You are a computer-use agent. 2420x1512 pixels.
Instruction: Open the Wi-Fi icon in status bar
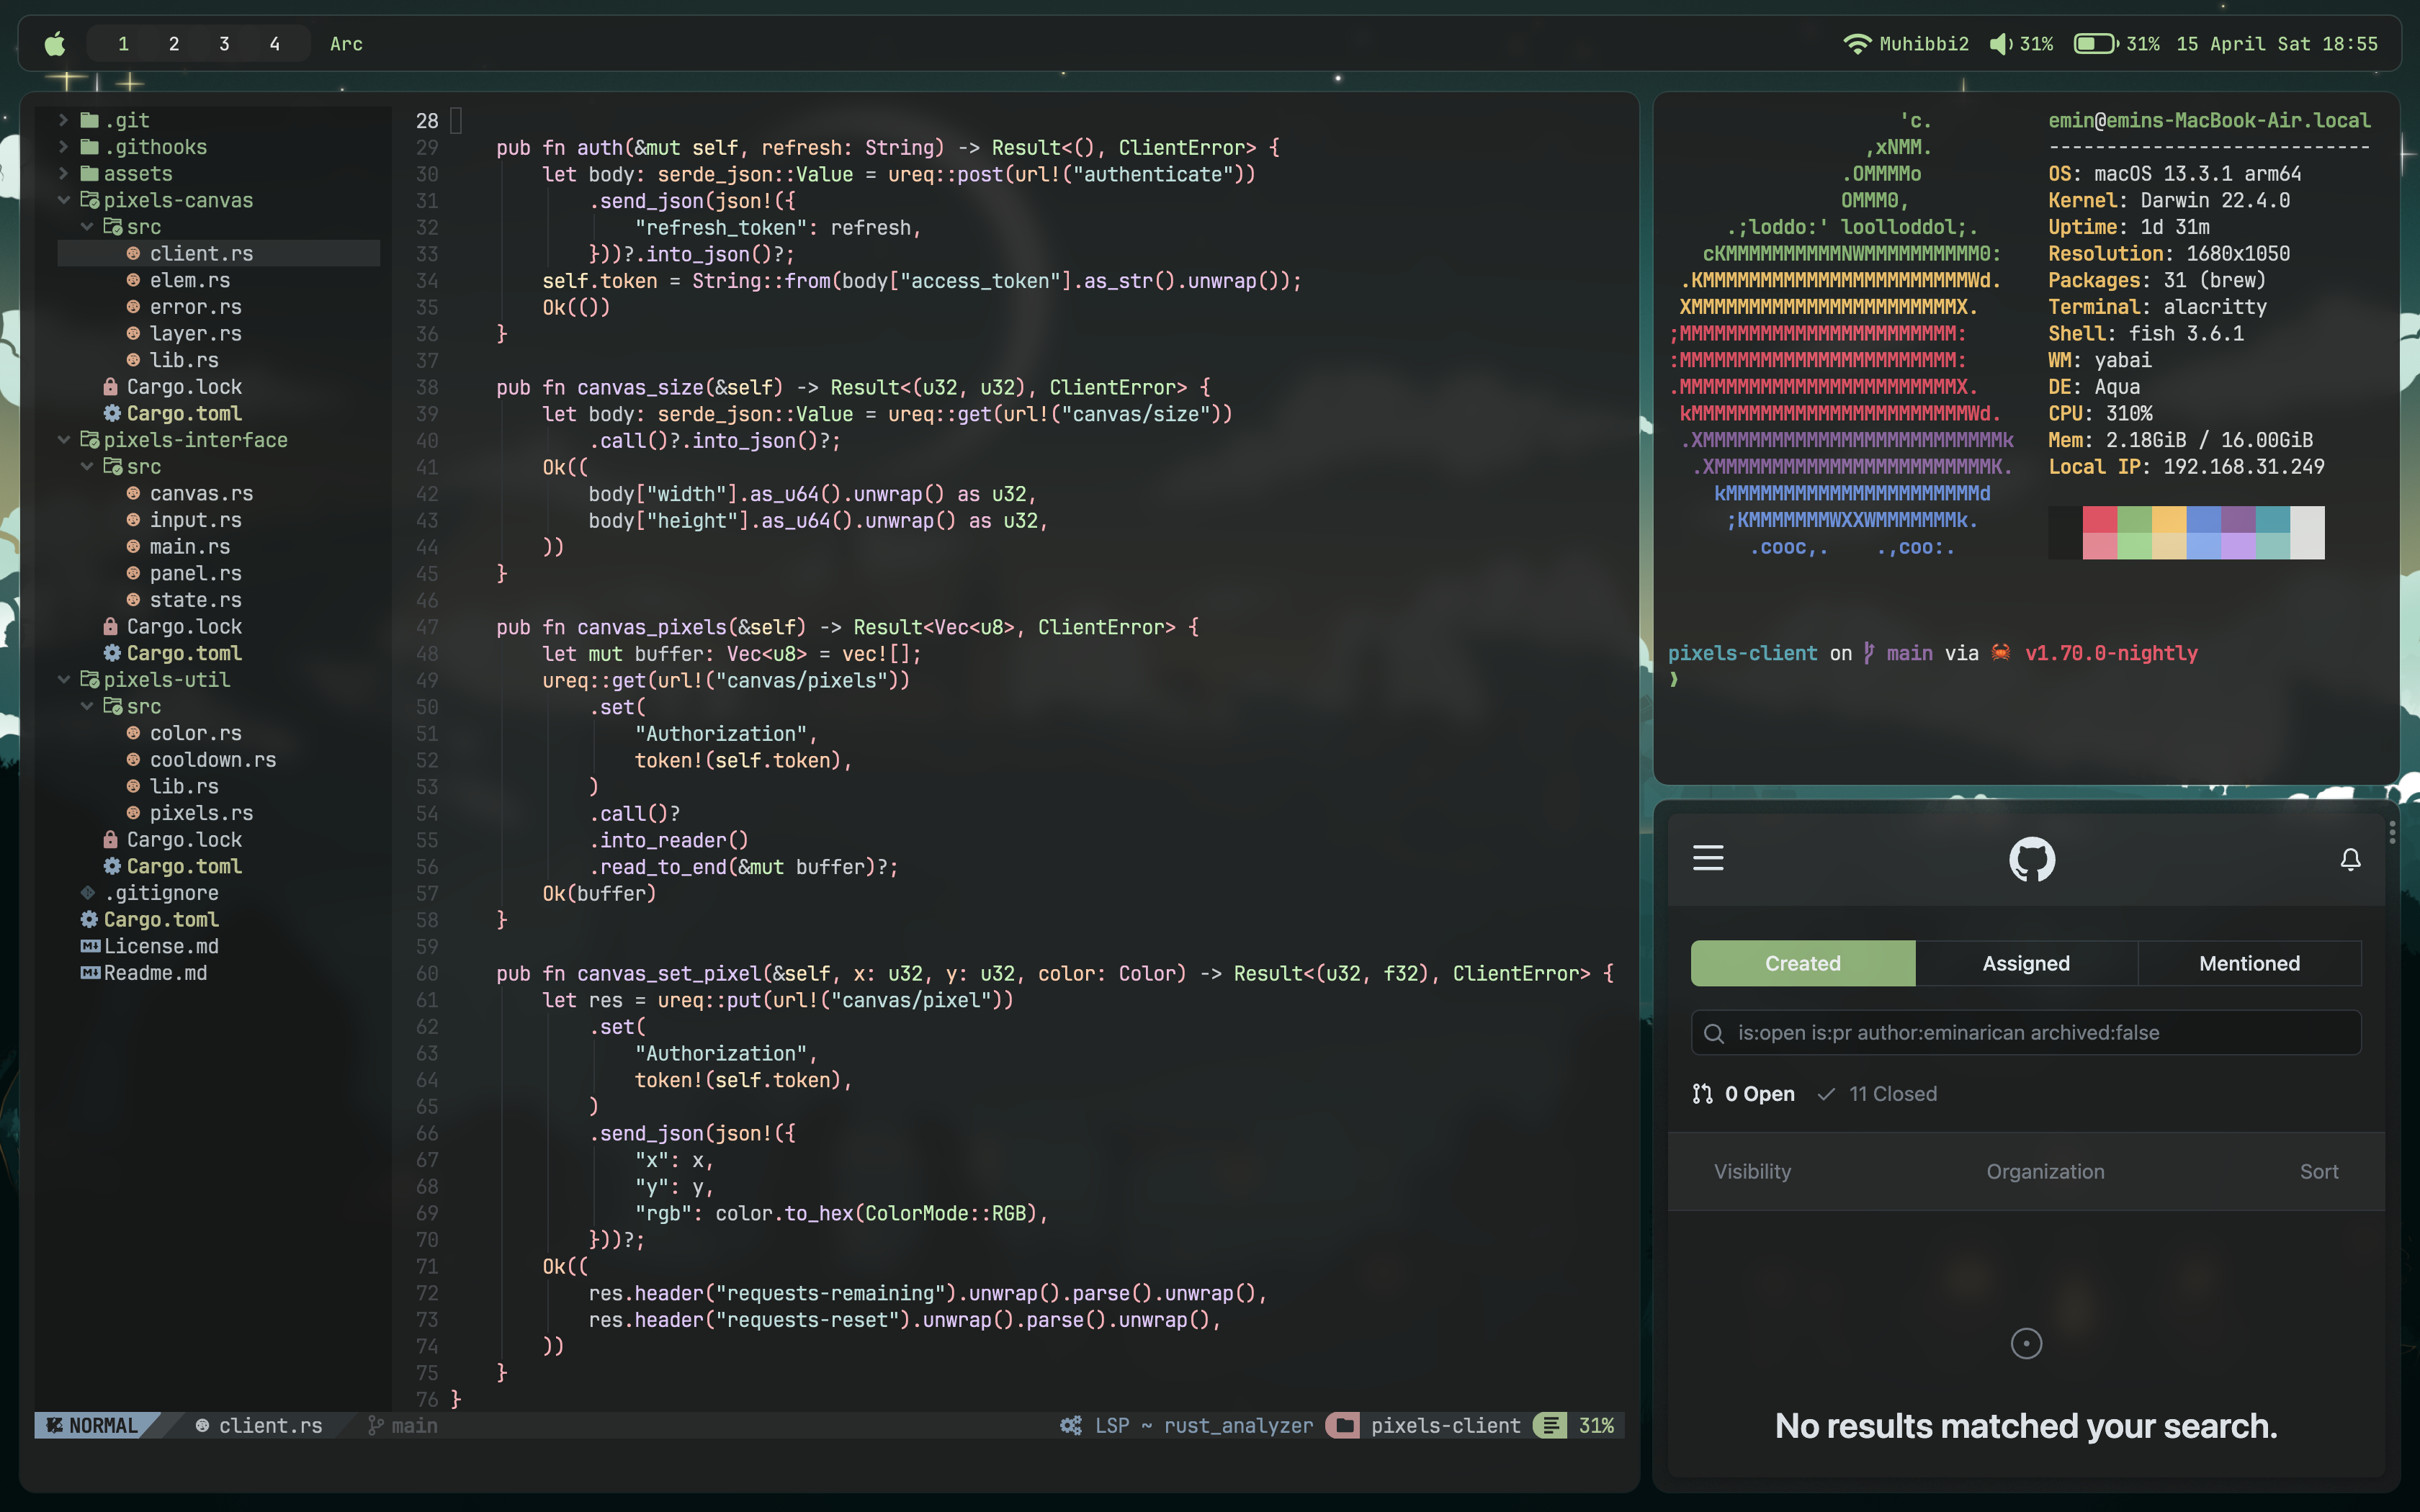tap(1856, 44)
